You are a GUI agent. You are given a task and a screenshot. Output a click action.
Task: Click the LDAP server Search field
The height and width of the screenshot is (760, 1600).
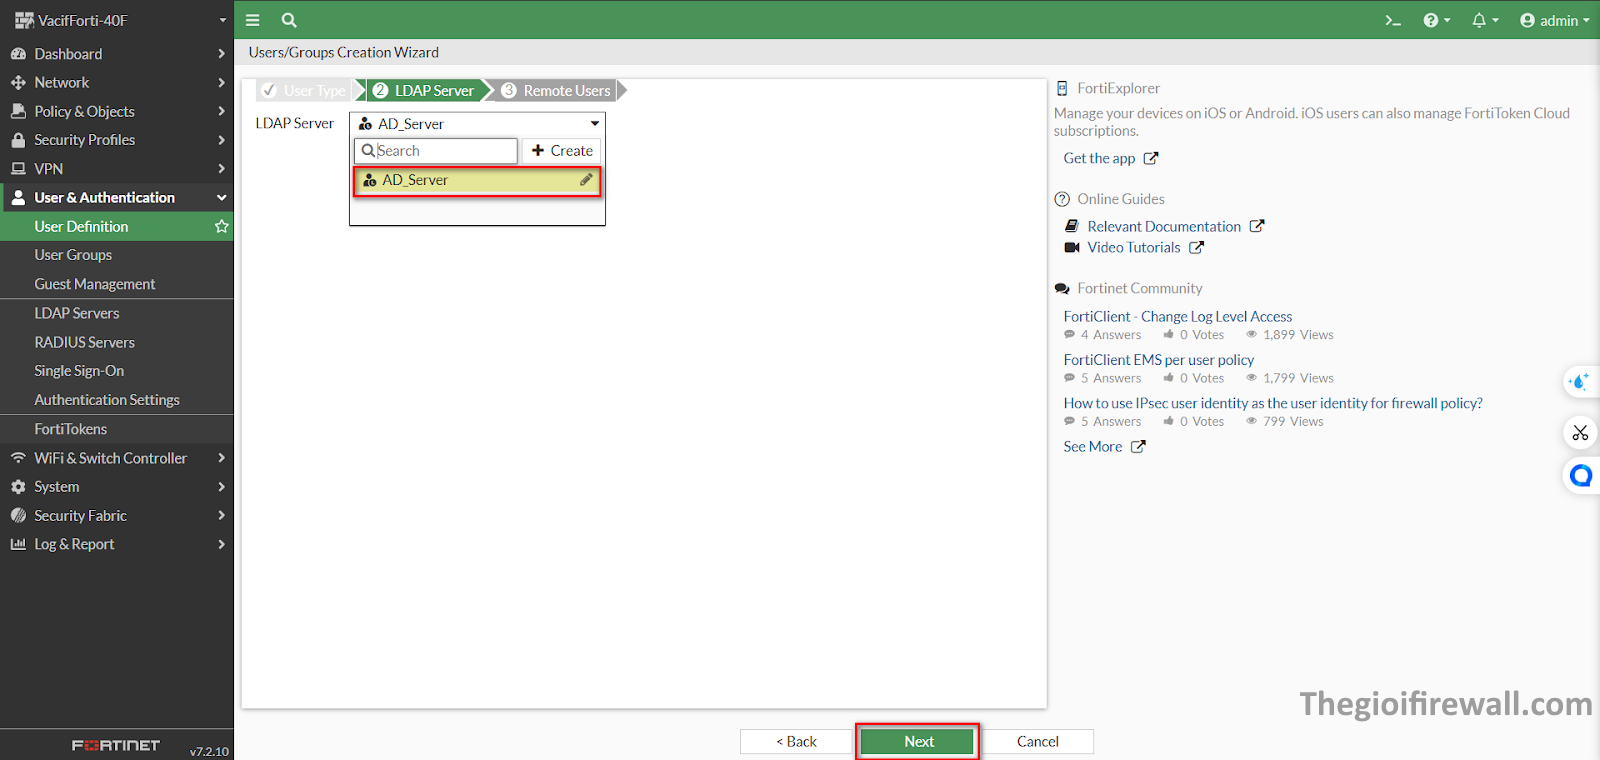[437, 151]
